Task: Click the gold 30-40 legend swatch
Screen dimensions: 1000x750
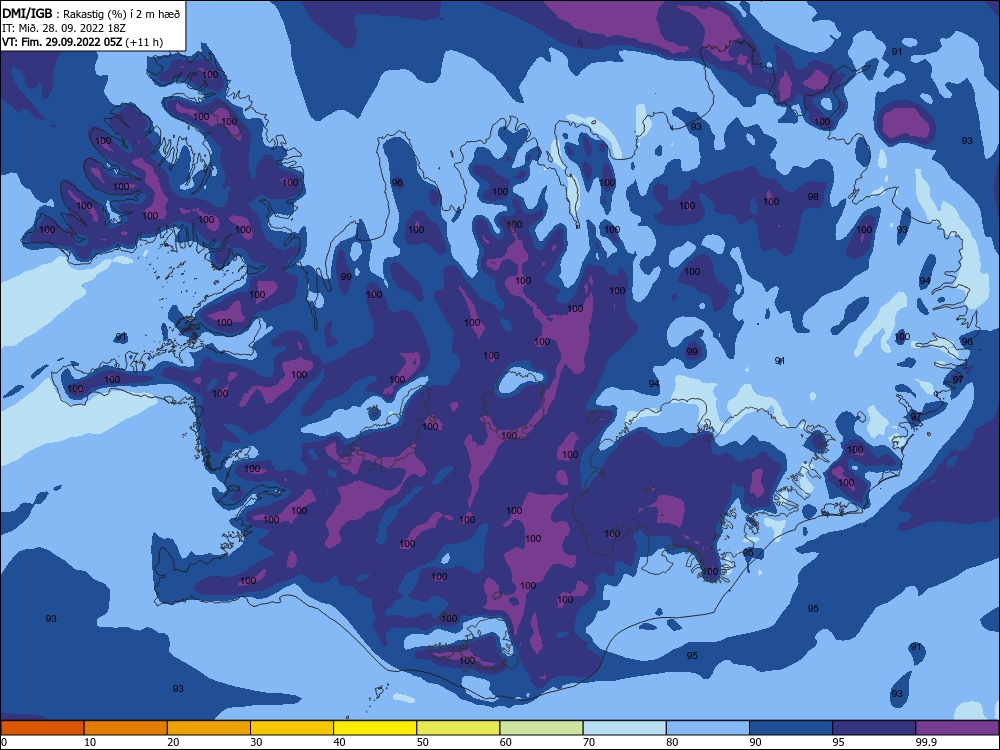Action: pos(292,728)
